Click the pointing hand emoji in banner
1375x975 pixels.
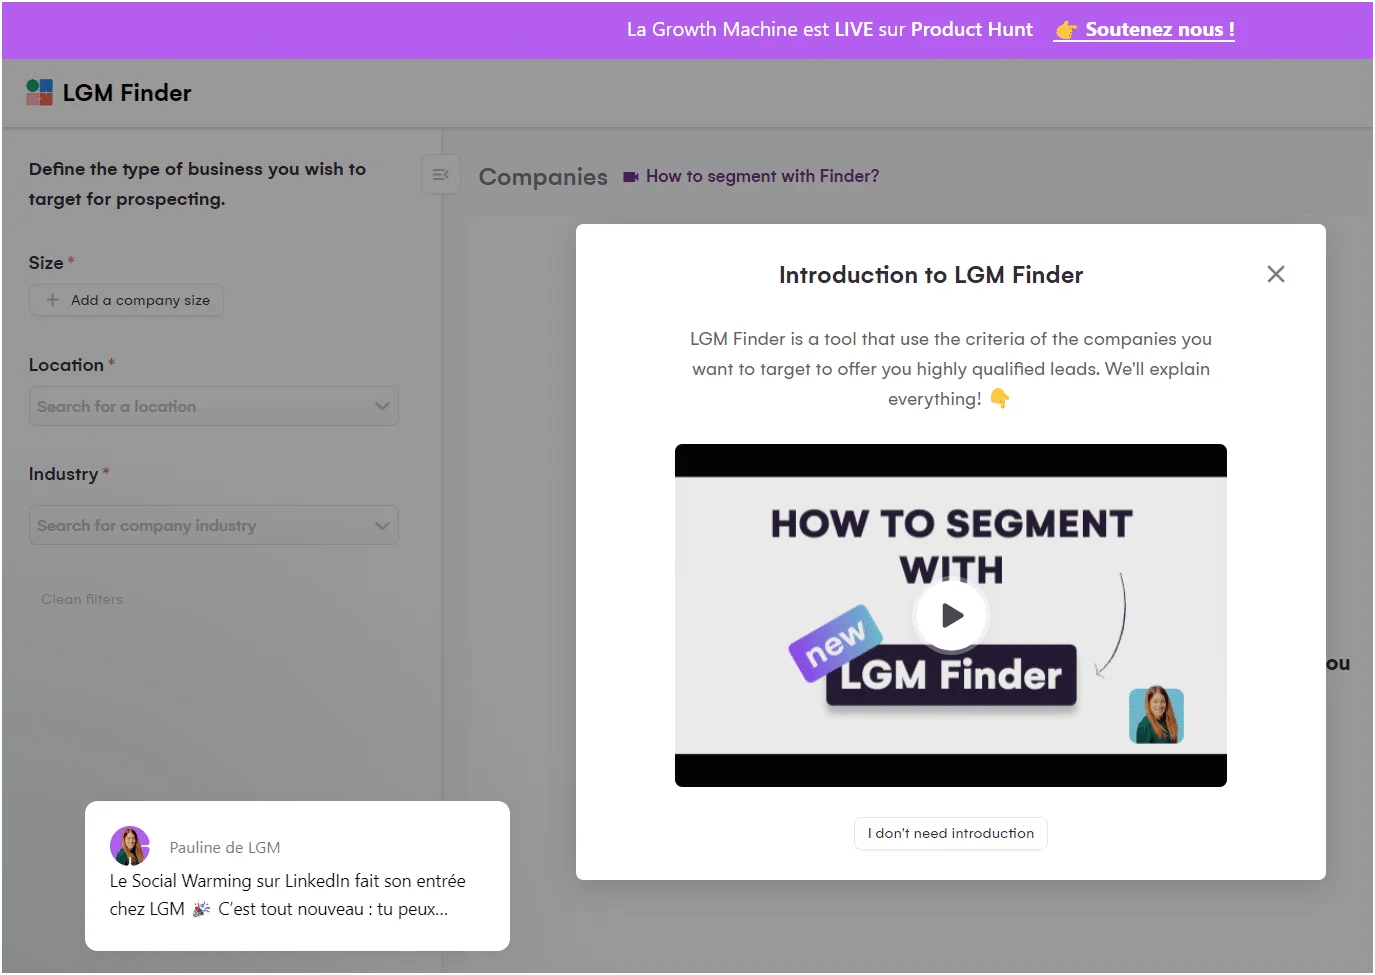(x=1066, y=30)
